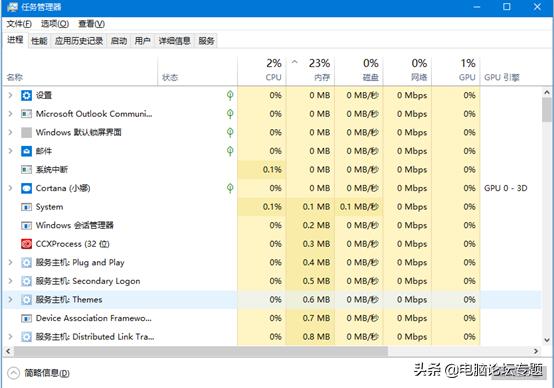This screenshot has width=554, height=388.
Task: Click the leaf status icon for Cortana
Action: click(230, 188)
